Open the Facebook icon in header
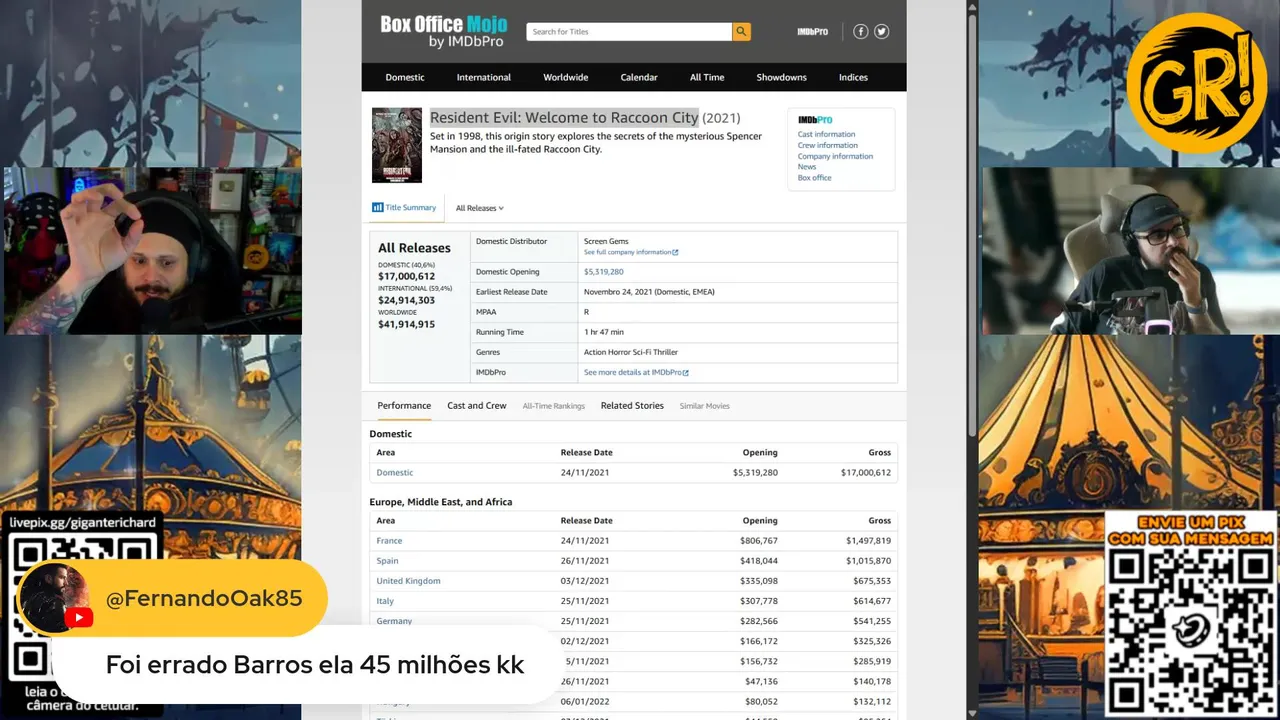This screenshot has width=1280, height=720. 860,32
